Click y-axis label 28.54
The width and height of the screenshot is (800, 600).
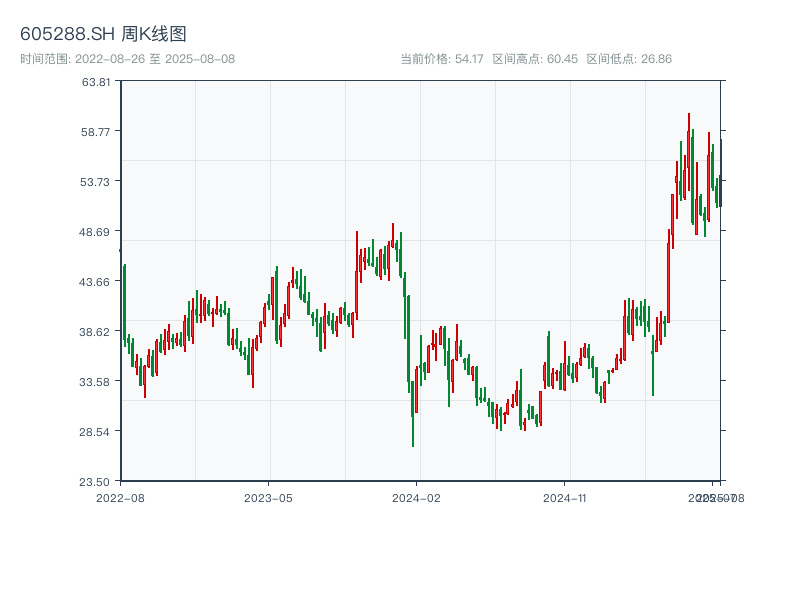click(x=94, y=432)
